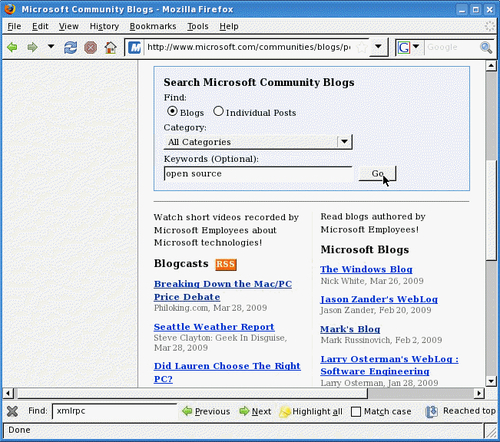Click the Done status bar text
Screen dimensions: 500x442
19,430
